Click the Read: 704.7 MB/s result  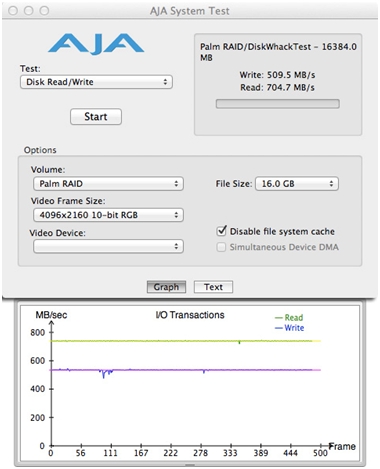277,87
